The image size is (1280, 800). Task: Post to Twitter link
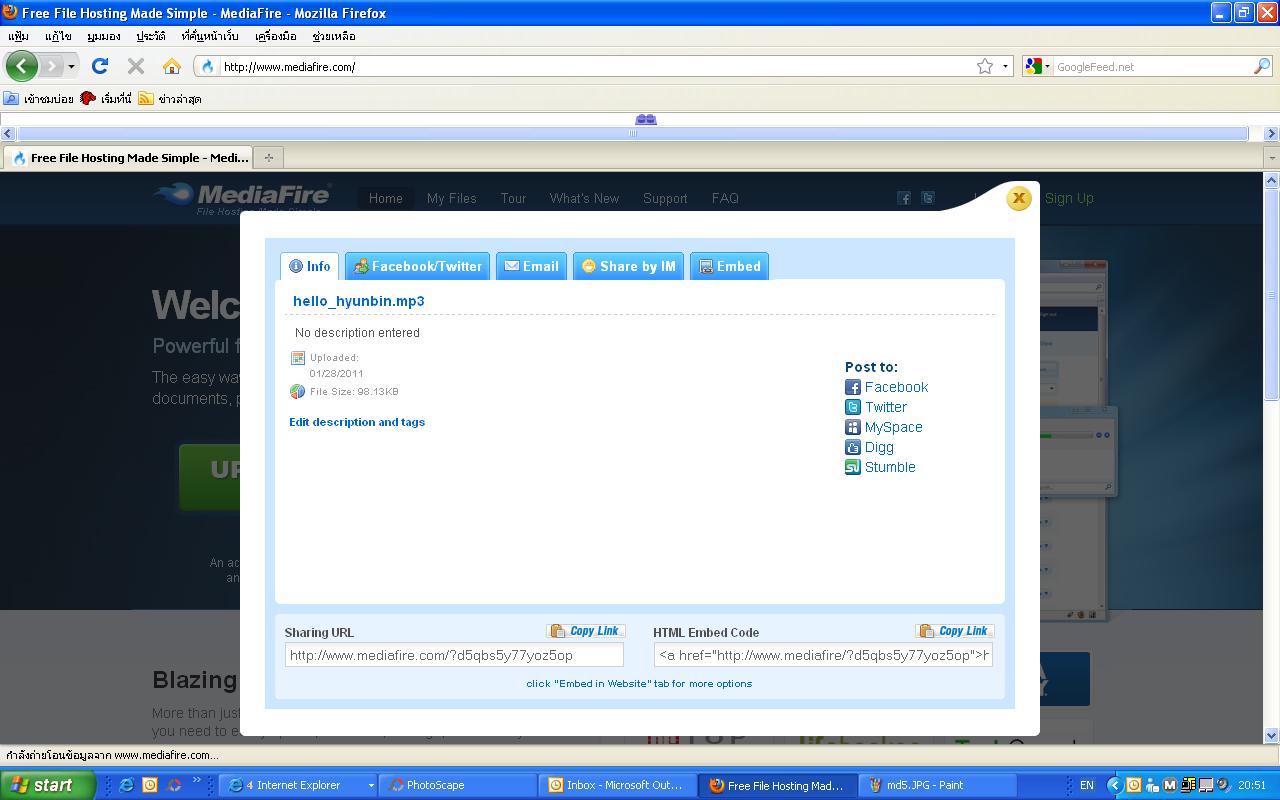click(x=886, y=407)
